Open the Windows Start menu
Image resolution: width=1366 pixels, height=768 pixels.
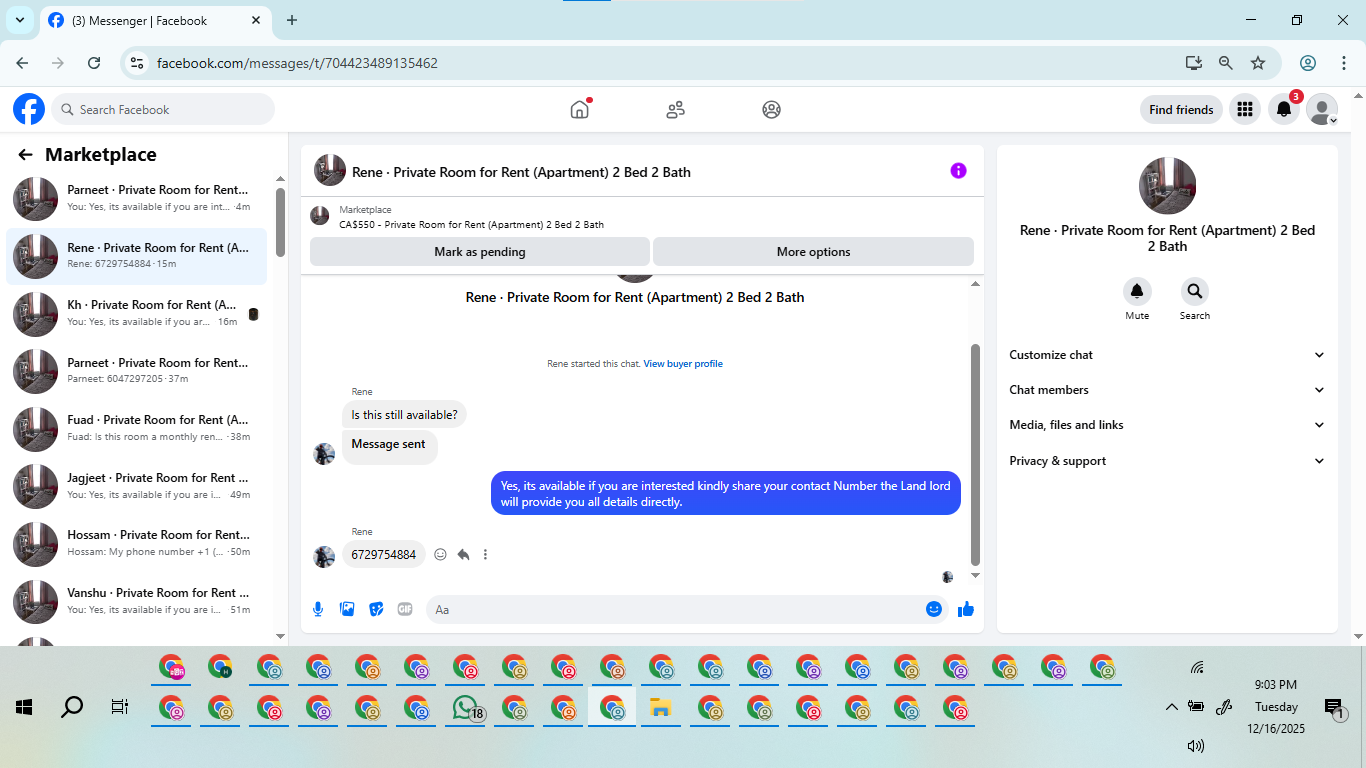click(24, 707)
